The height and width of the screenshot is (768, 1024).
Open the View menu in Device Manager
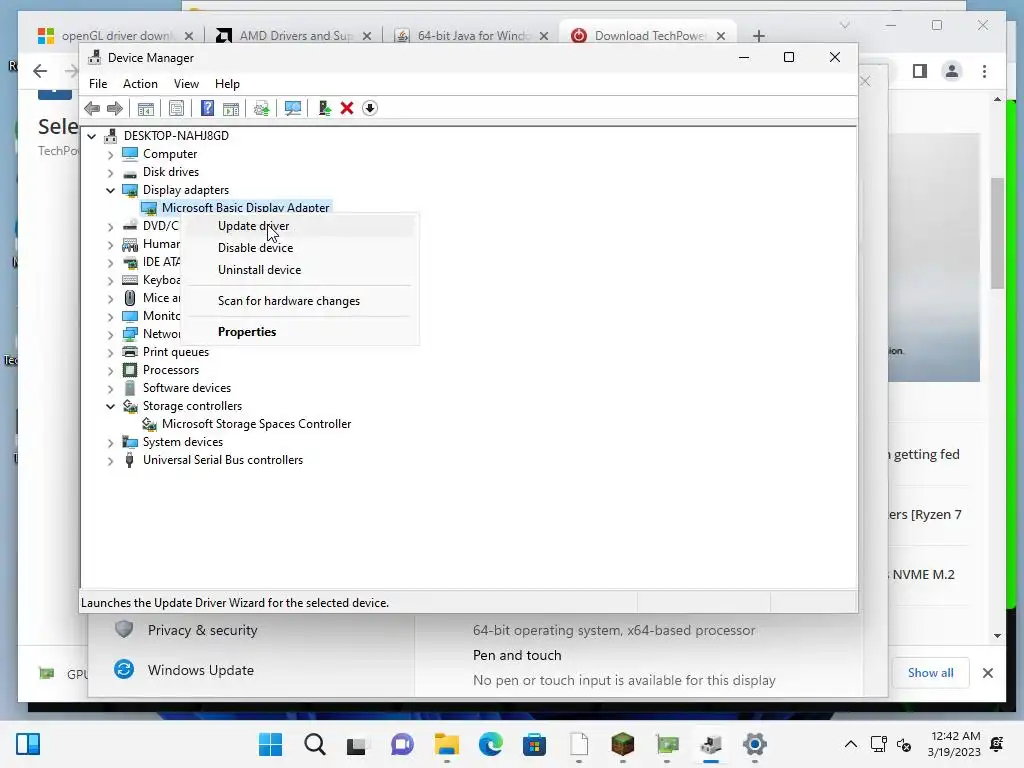tap(186, 84)
